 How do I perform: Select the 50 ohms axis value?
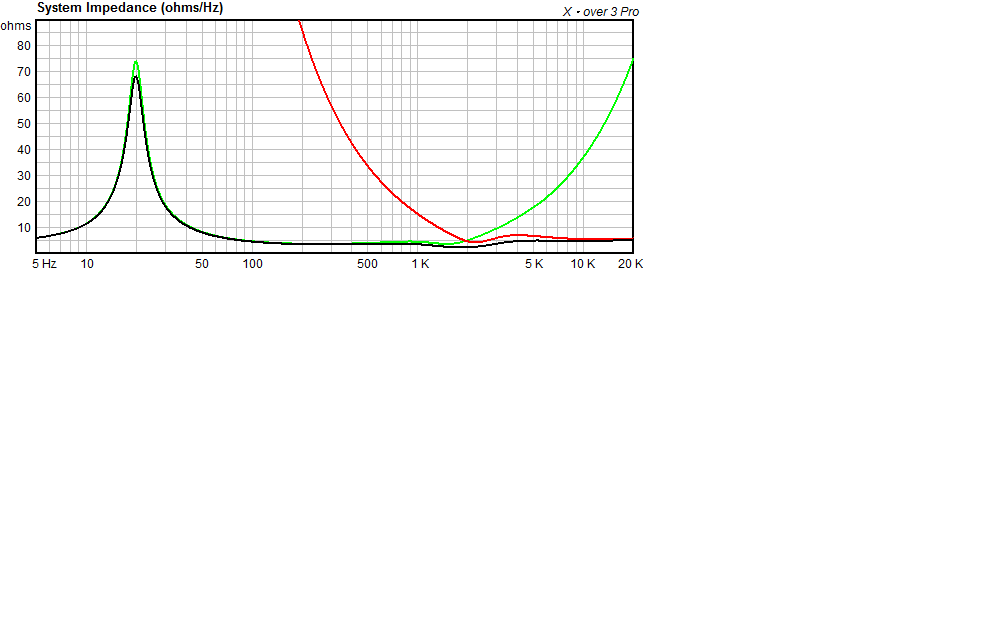[x=24, y=123]
